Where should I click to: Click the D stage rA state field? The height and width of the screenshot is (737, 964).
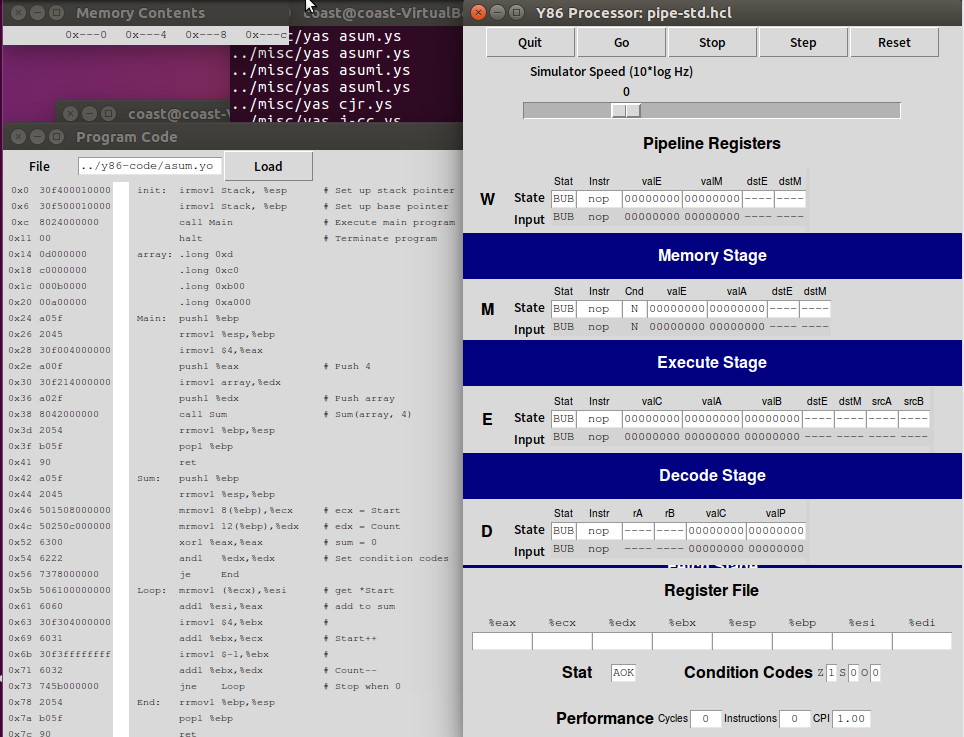(638, 530)
